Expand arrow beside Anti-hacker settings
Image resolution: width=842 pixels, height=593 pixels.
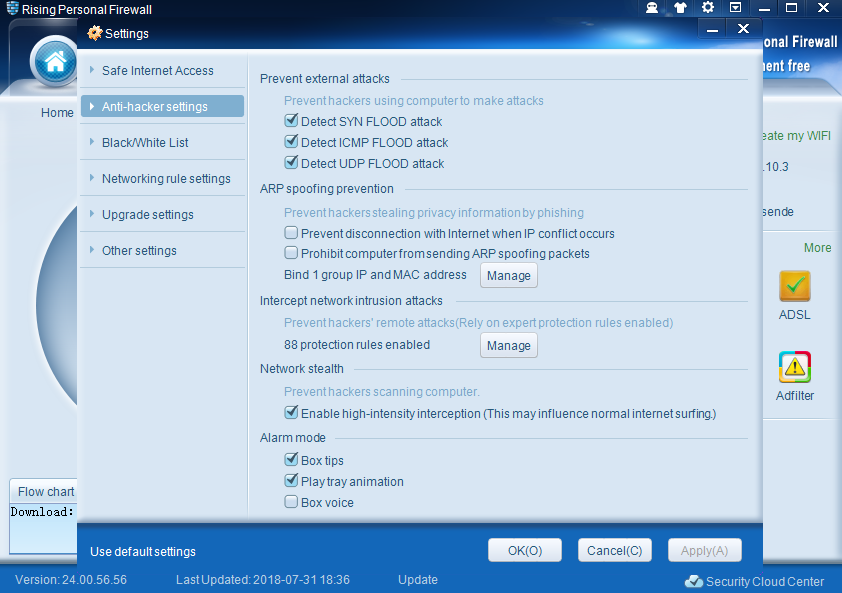click(x=92, y=106)
